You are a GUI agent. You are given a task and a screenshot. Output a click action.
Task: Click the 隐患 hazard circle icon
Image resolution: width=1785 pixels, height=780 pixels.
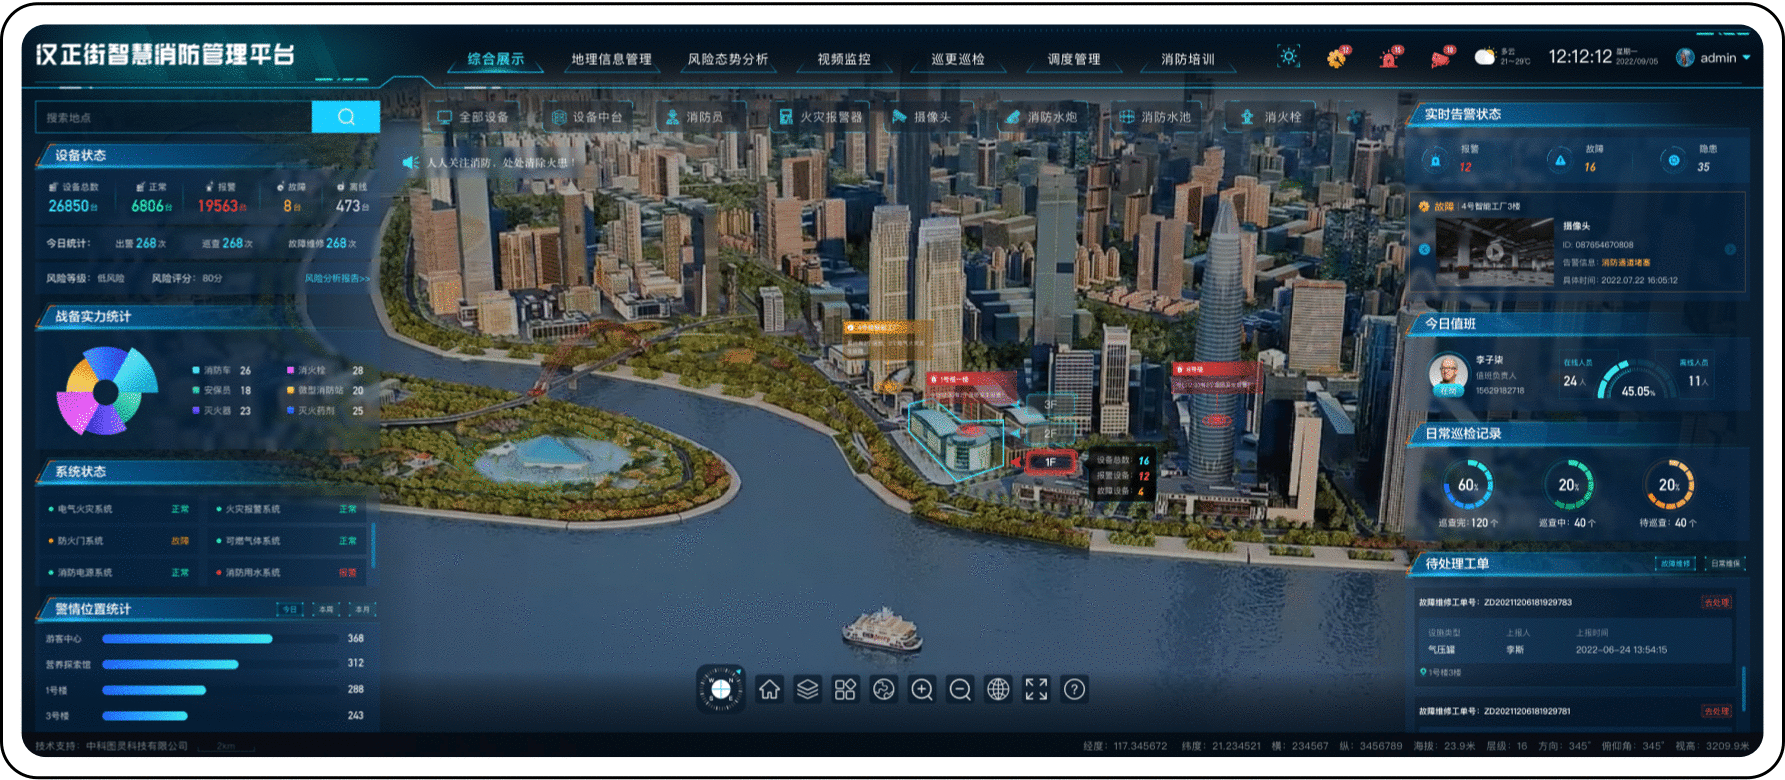(1673, 160)
